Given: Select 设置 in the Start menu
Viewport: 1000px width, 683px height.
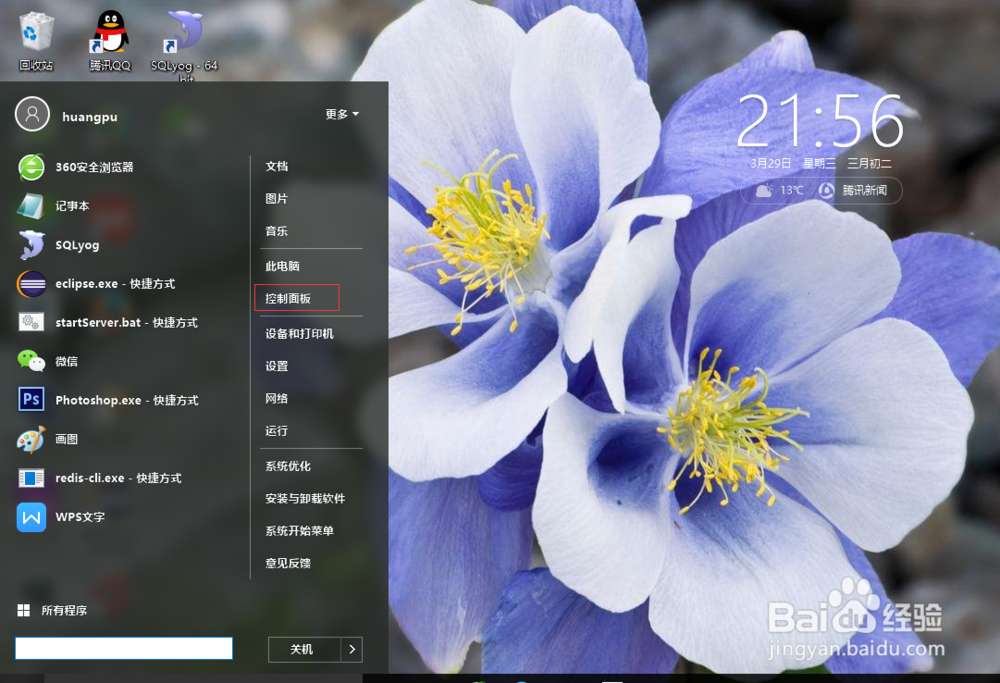Looking at the screenshot, I should pos(277,366).
